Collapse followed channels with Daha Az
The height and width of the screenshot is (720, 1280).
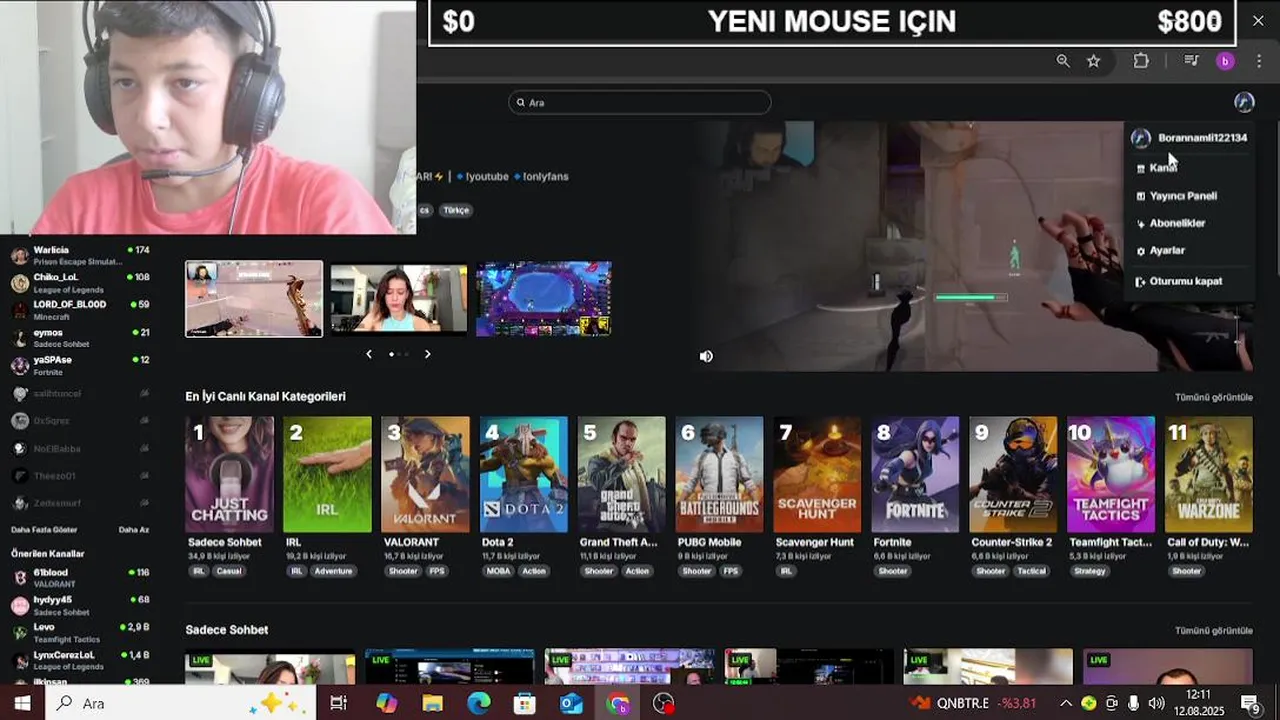134,529
